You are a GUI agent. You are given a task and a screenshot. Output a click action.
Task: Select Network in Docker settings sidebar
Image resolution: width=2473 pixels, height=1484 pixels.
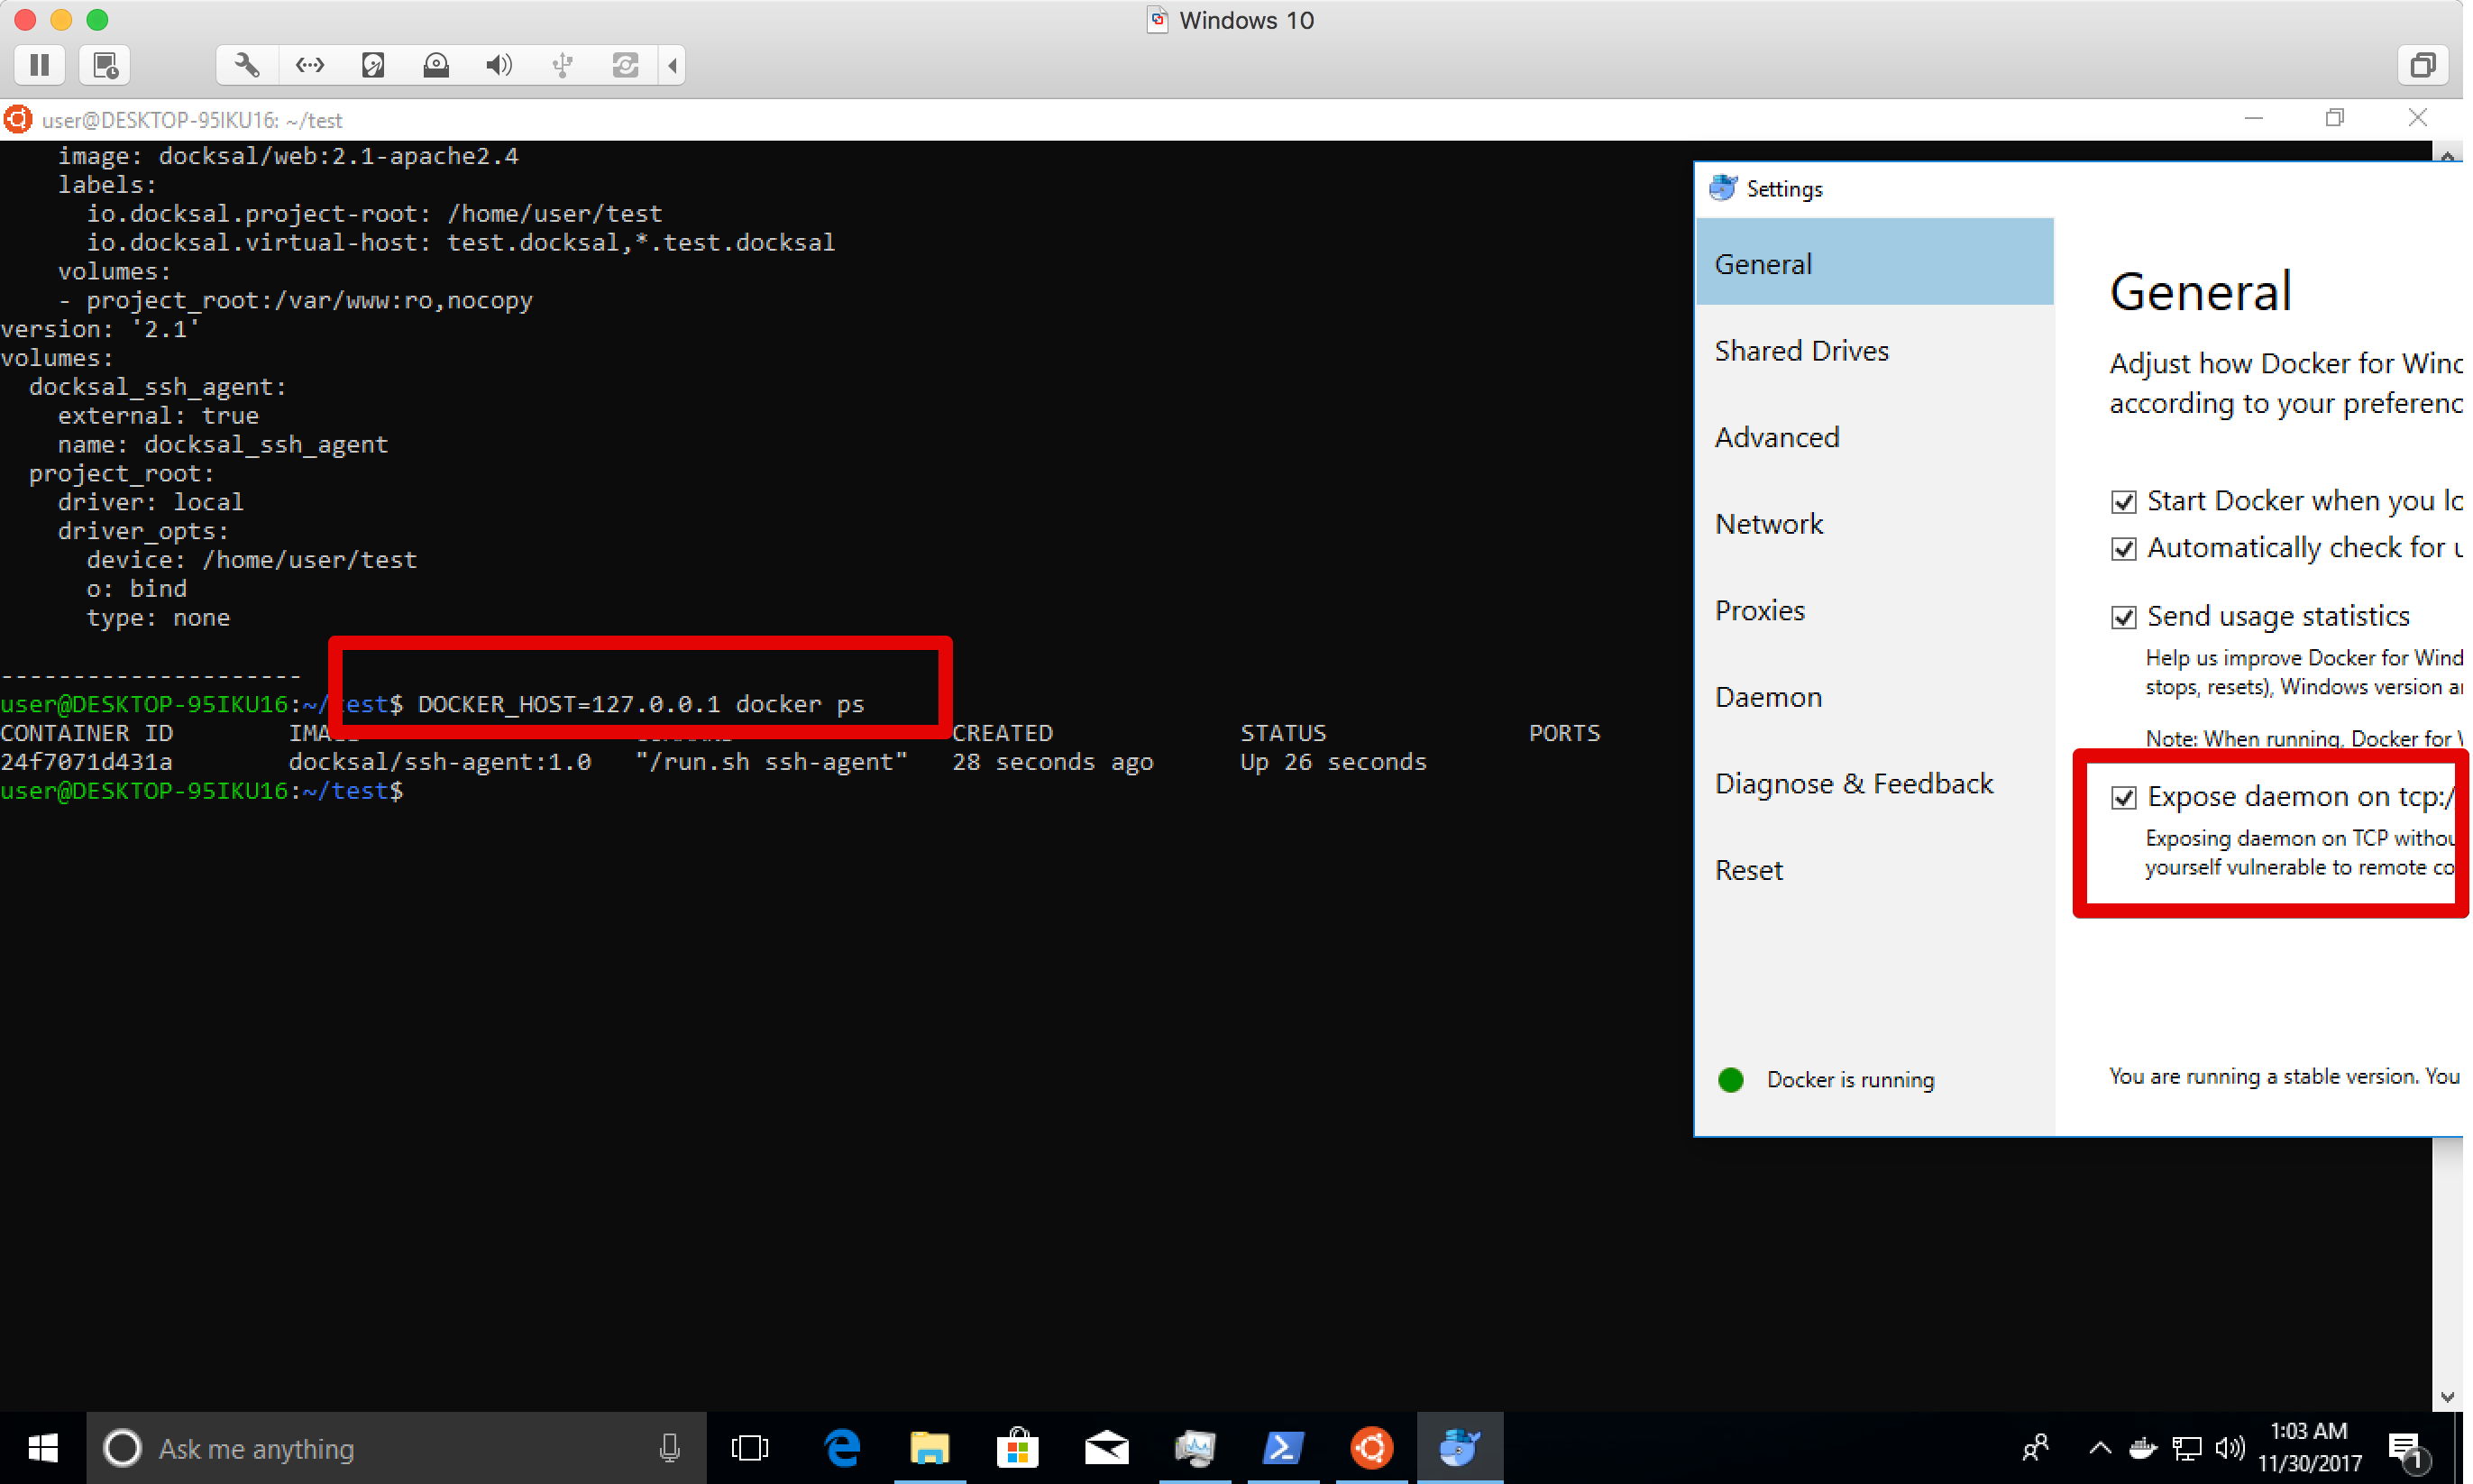1769,523
